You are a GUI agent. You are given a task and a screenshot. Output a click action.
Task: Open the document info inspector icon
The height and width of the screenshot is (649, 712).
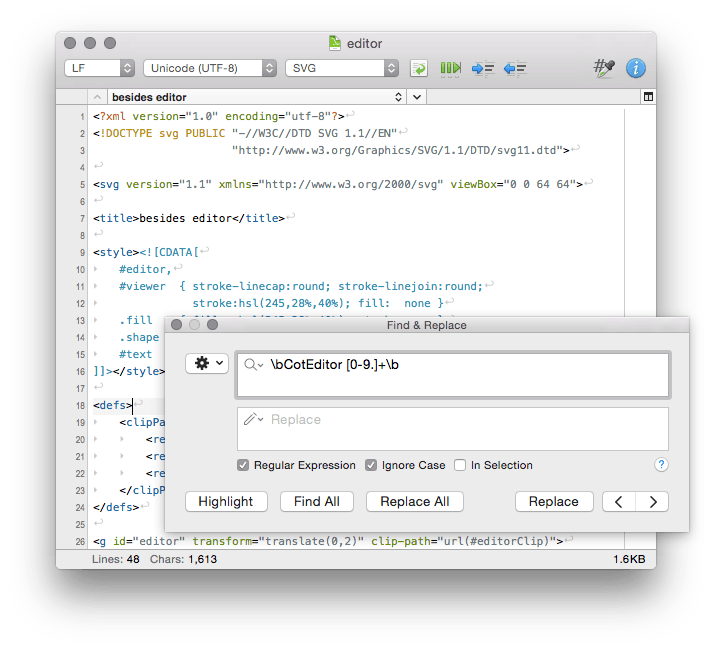point(636,68)
